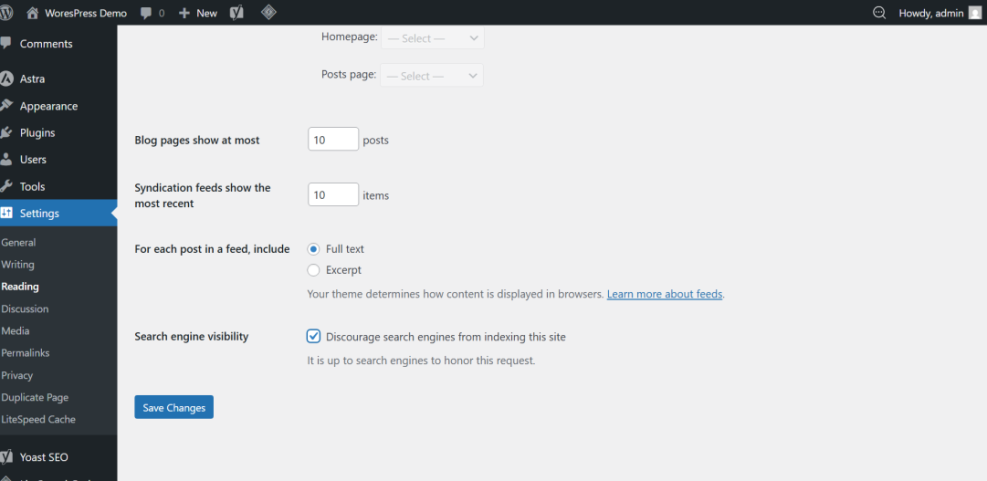The image size is (987, 481).
Task: Open the home icon for WoresPress Demo
Action: pos(33,13)
